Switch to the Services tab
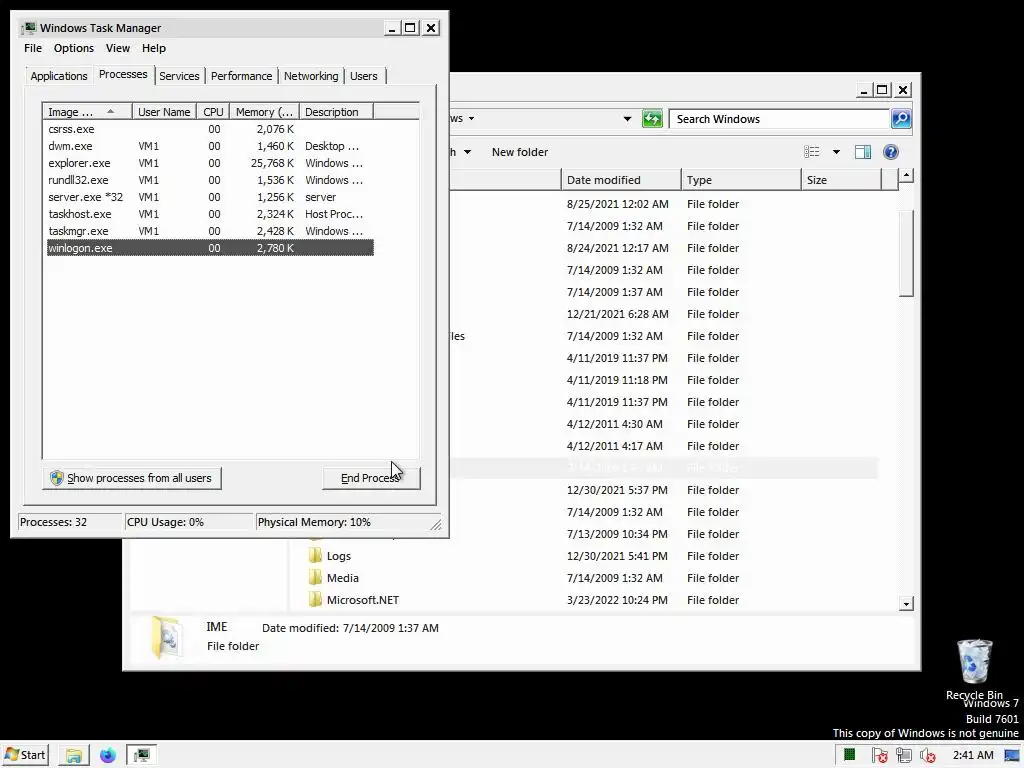The height and width of the screenshot is (768, 1024). click(179, 76)
